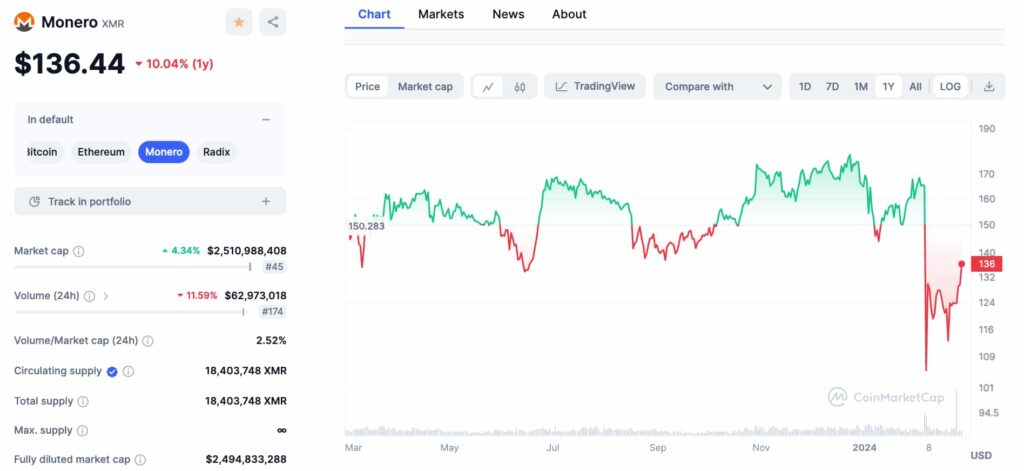
Task: Select the Monero chip
Action: [164, 152]
